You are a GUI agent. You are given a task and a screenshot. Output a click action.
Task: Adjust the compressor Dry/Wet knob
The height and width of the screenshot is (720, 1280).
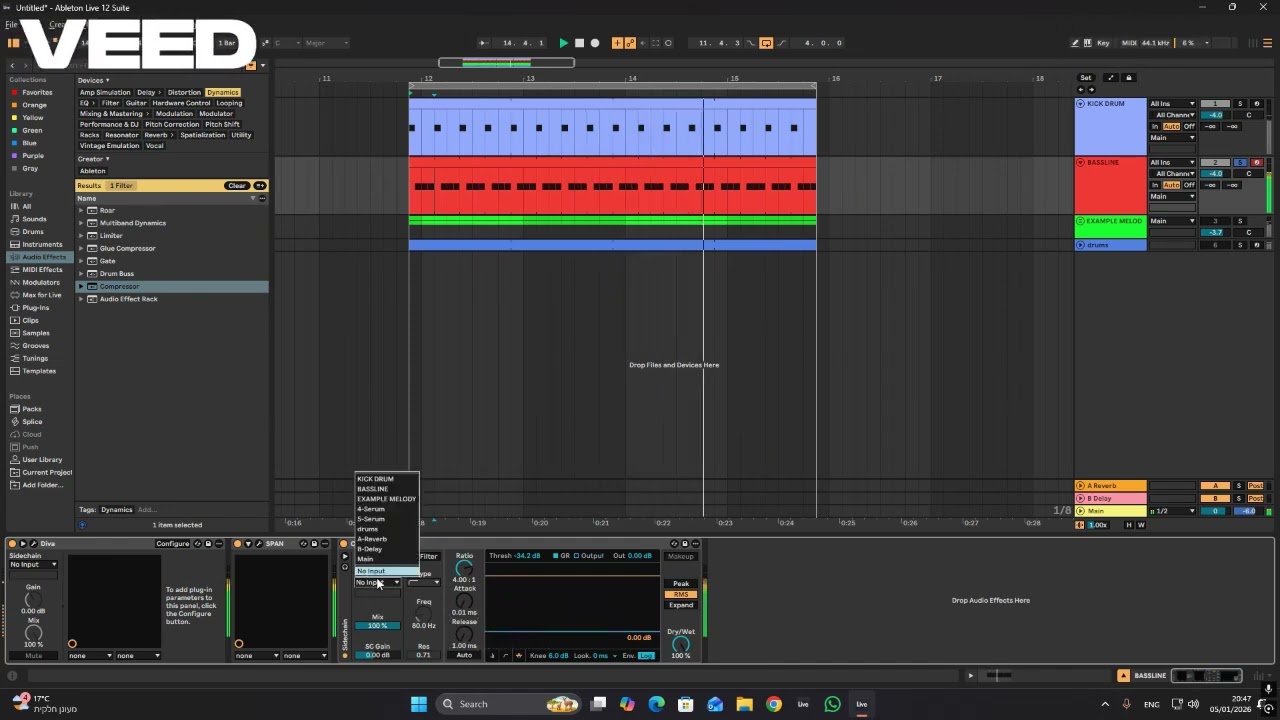[x=681, y=645]
